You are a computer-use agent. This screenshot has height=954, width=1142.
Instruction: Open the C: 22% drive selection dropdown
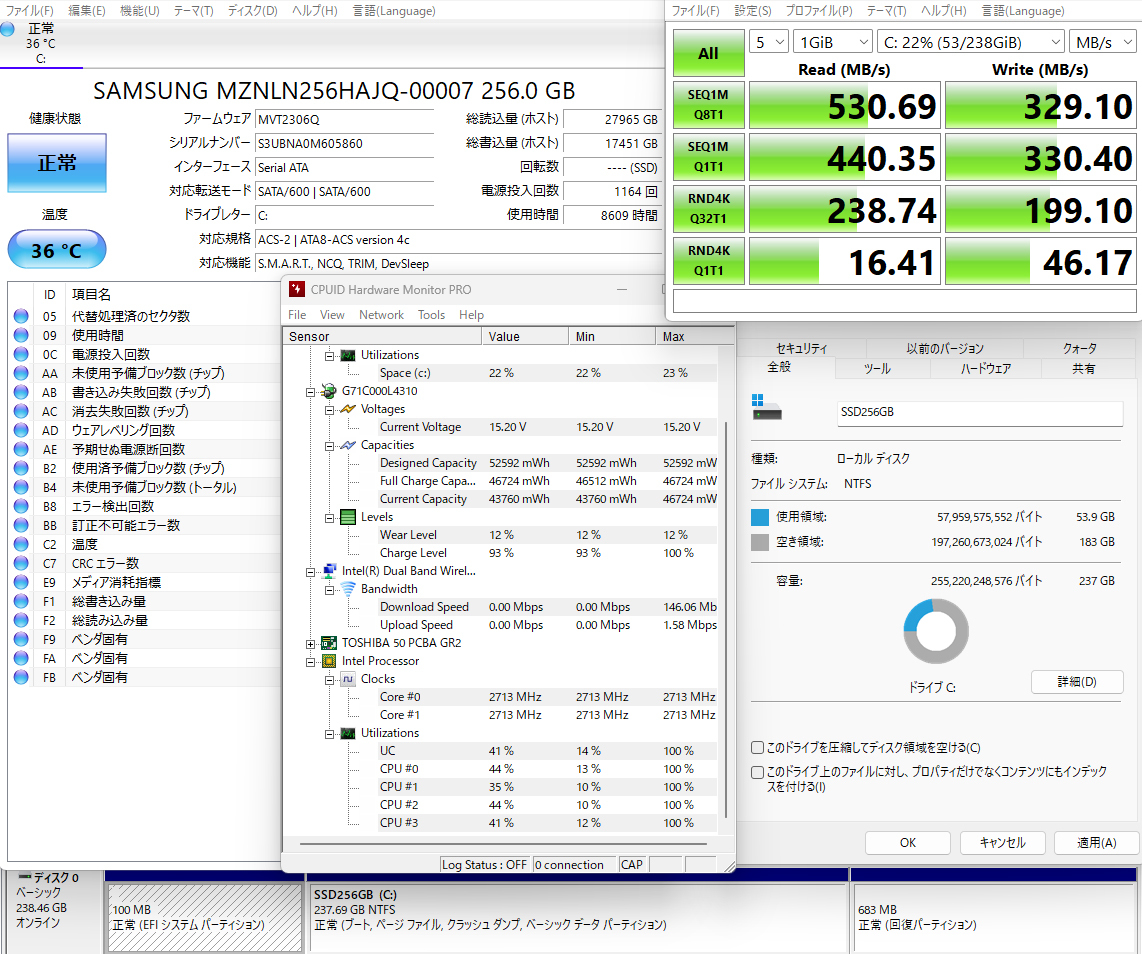(971, 42)
